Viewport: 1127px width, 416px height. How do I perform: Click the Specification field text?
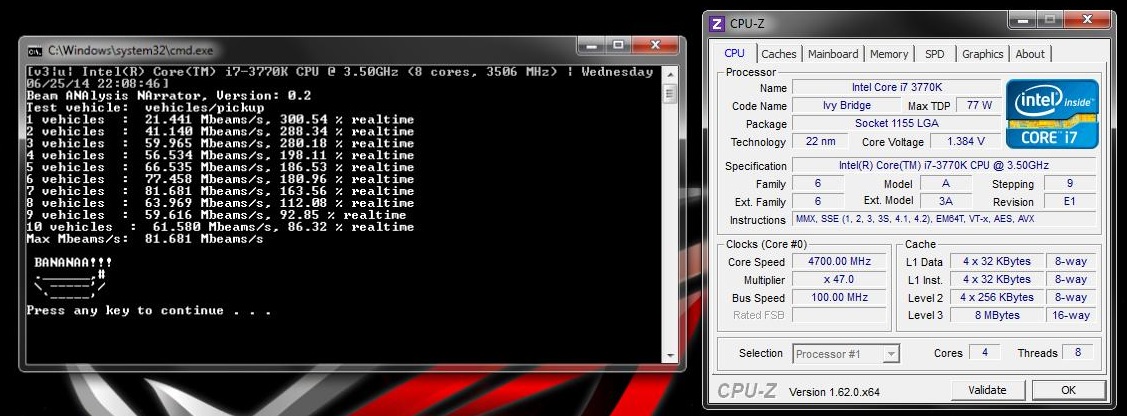944,165
